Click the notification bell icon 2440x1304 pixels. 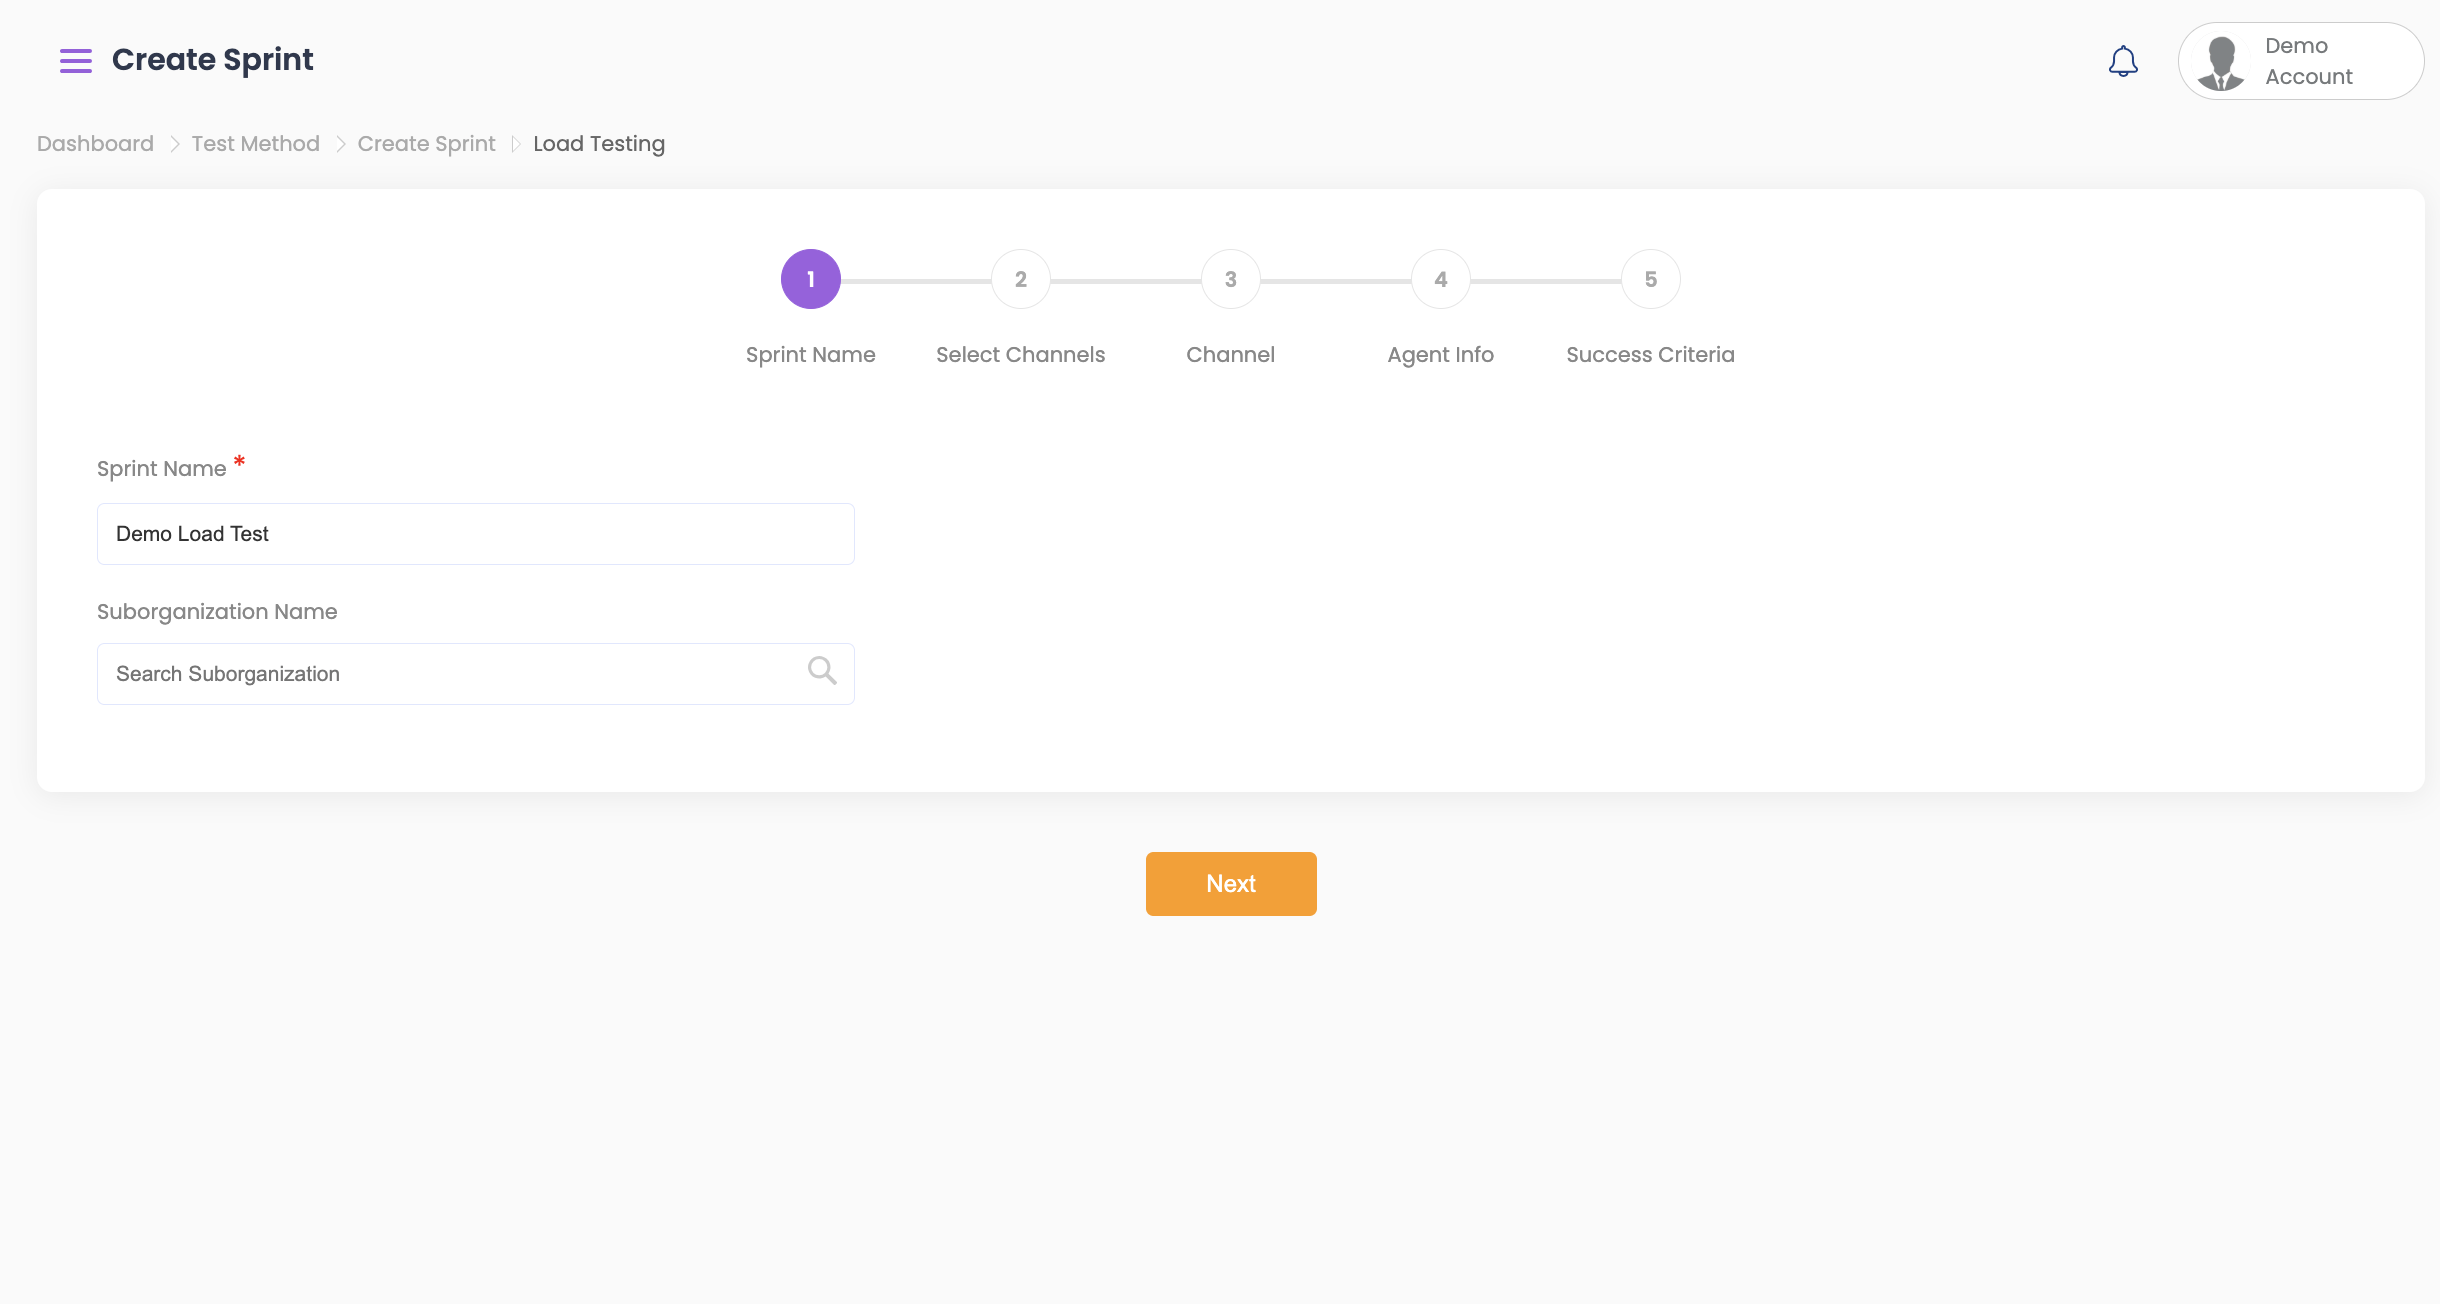tap(2123, 61)
